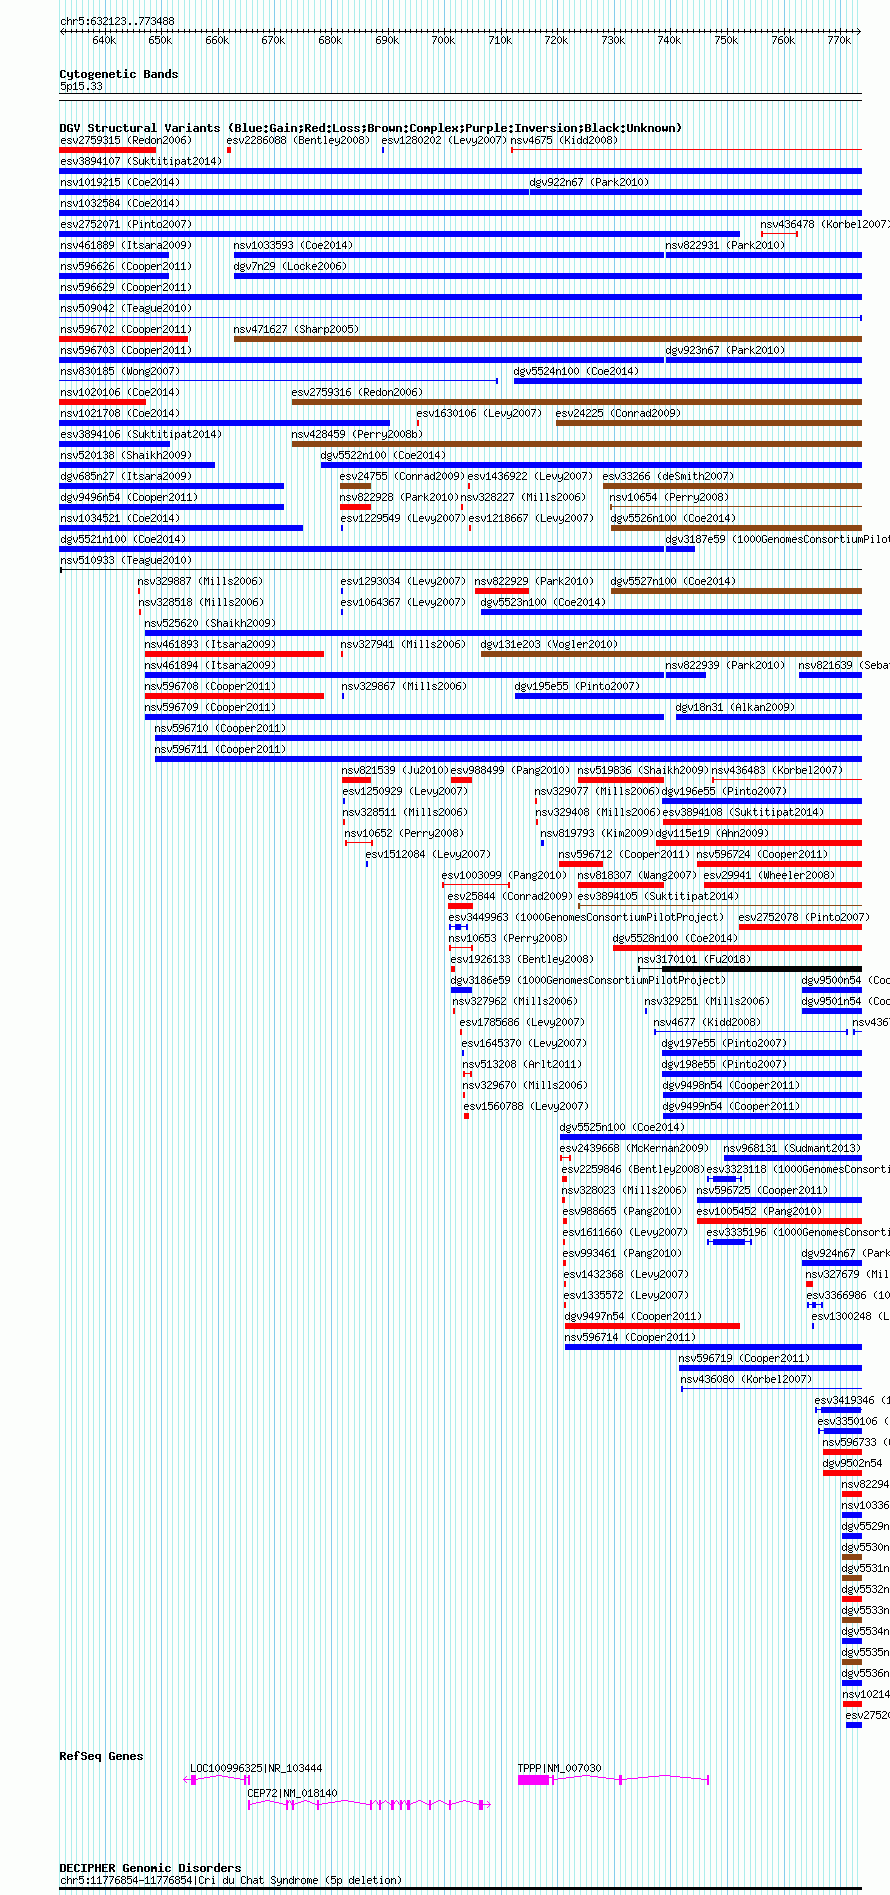Select variant esv2759315 (Redon2006)
The width and height of the screenshot is (890, 1895).
125,141
